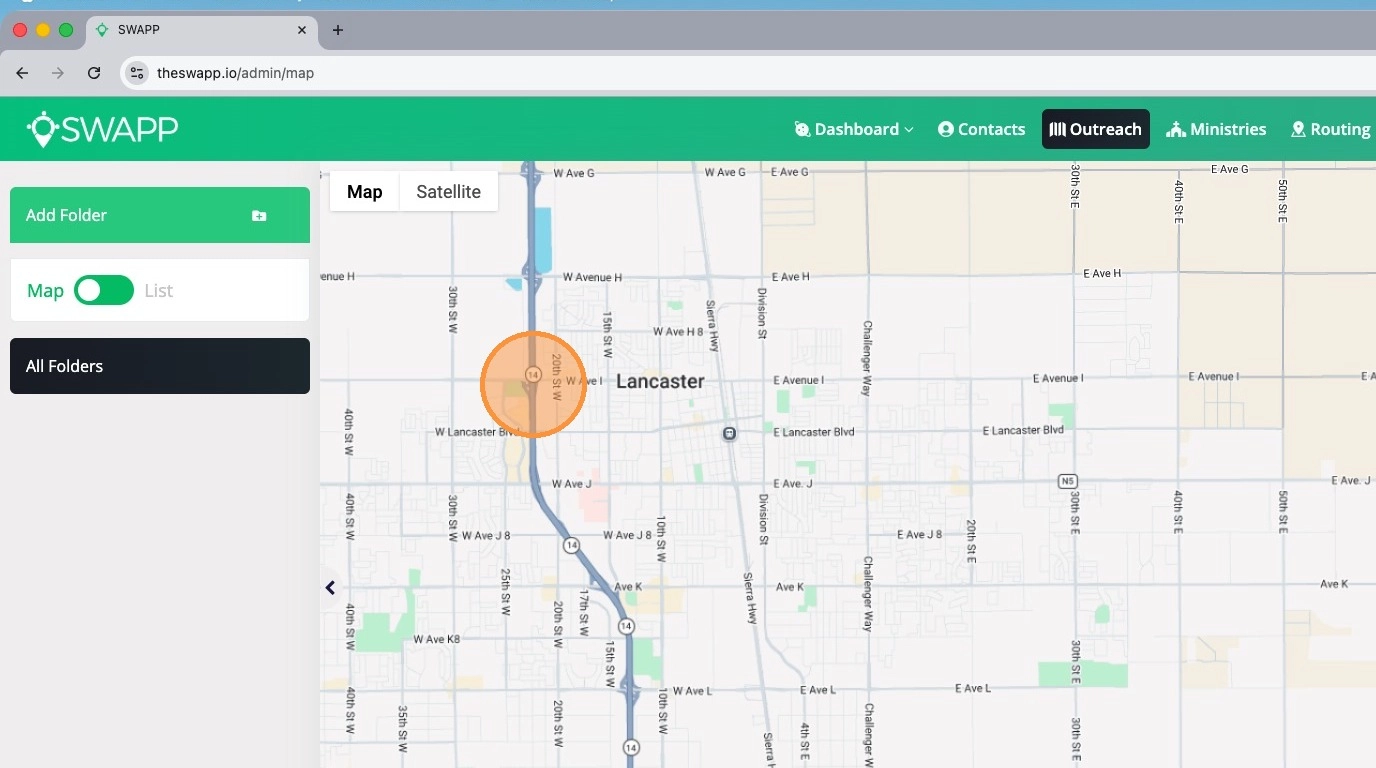
Task: Select the SWAPP browser tab
Action: tap(202, 30)
